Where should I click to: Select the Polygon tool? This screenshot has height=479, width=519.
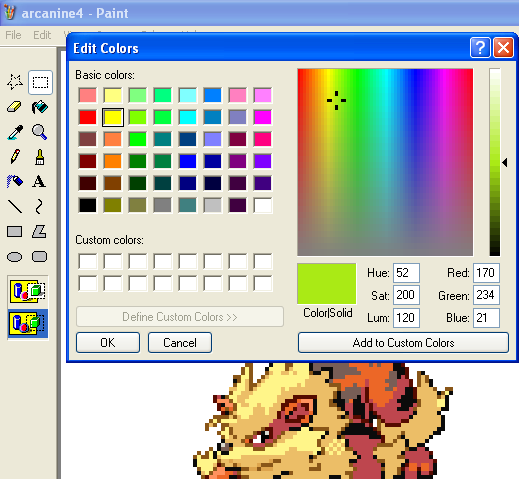[39, 232]
